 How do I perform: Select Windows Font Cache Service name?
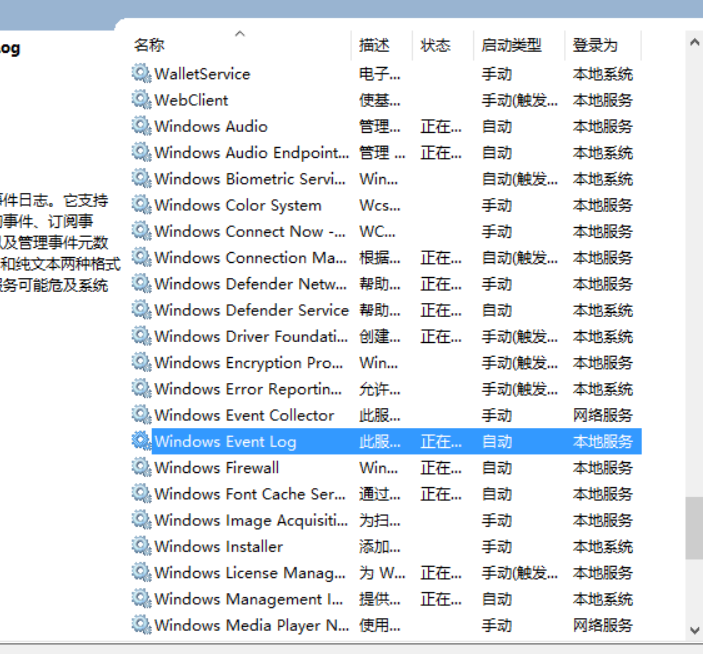[250, 494]
